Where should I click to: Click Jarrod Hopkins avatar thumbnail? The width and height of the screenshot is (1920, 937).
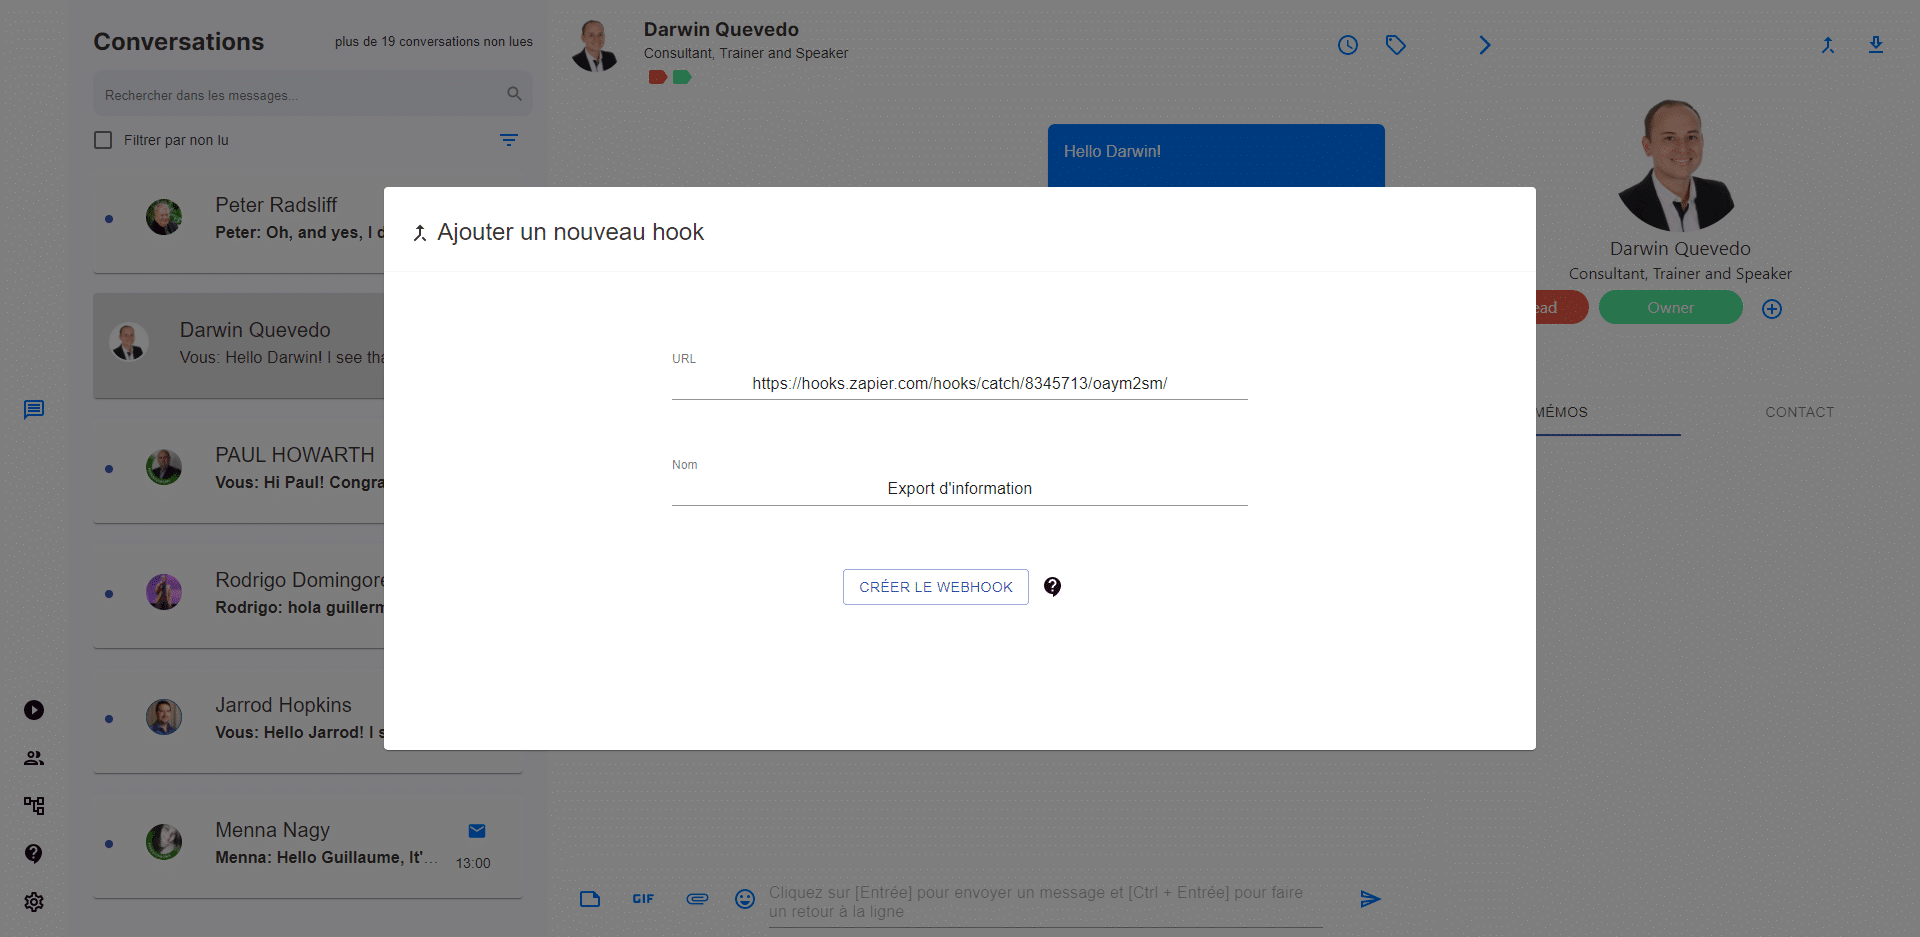tap(164, 717)
